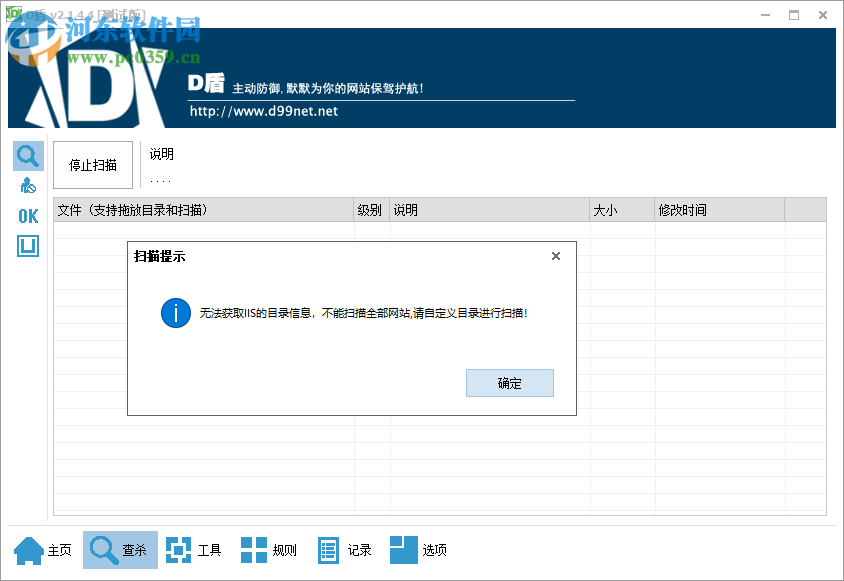Click 确定 to confirm the scan prompt

point(510,383)
